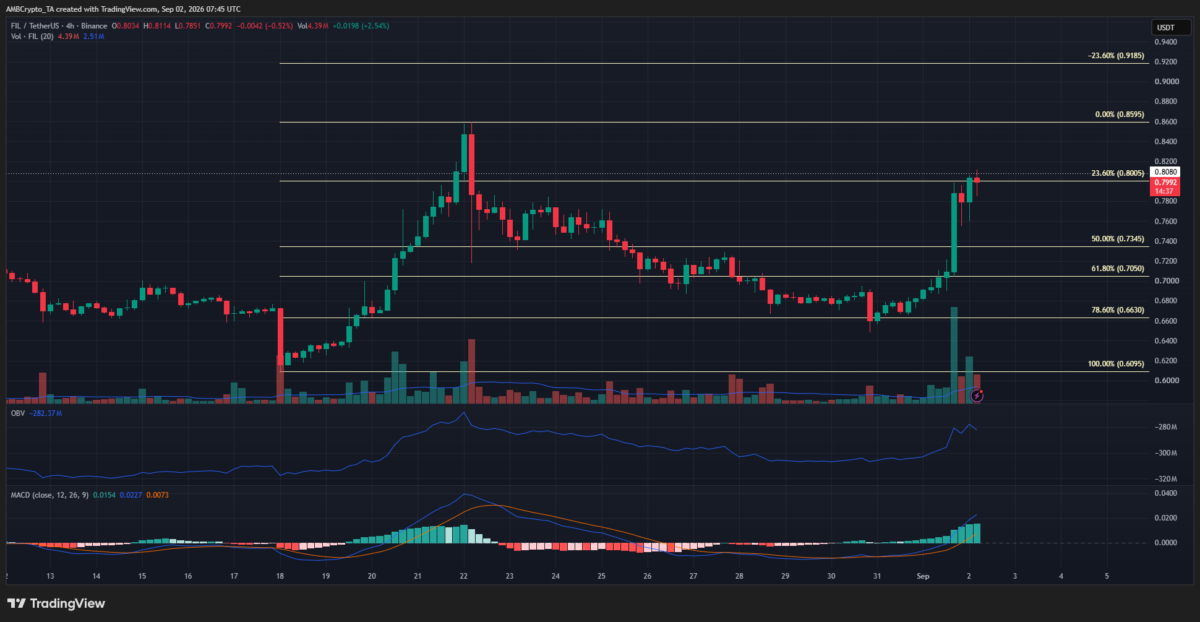
Task: Click the 22 date label on time axis
Action: tap(465, 577)
